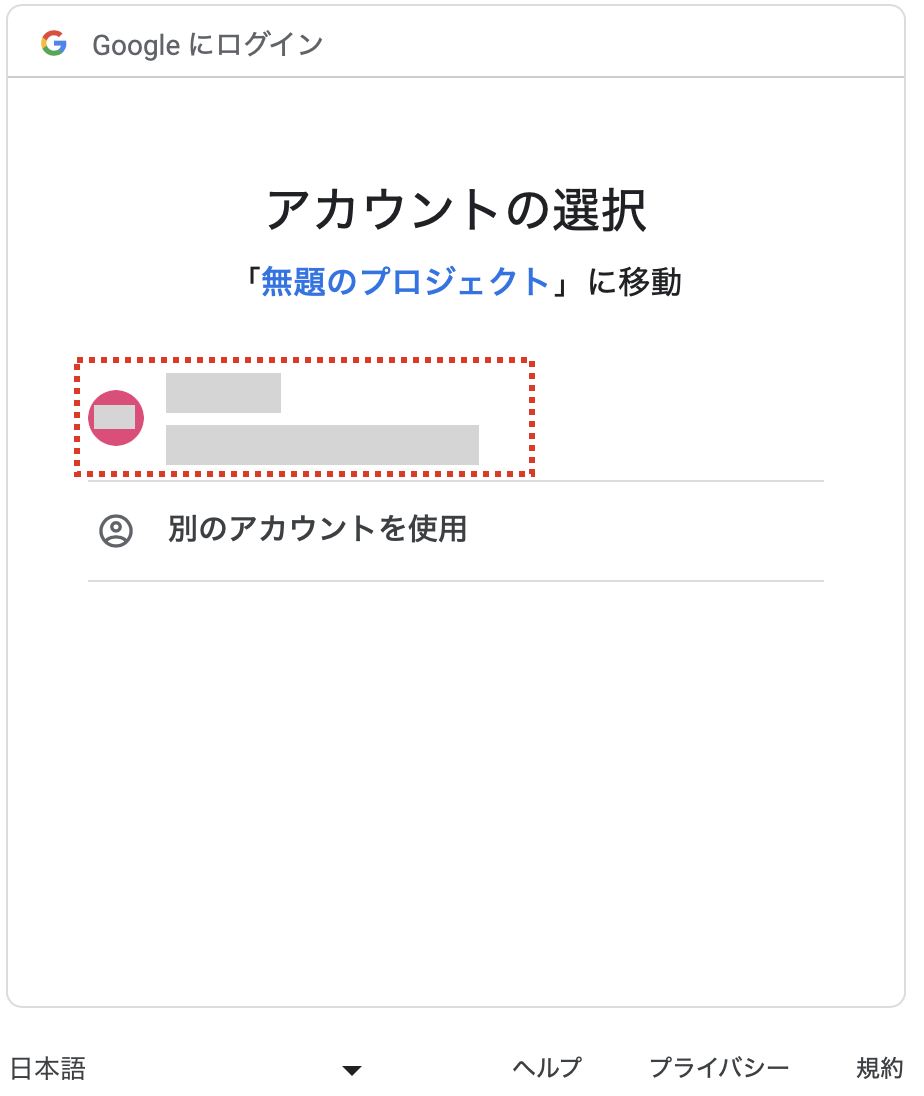Click the Google G logo in header
This screenshot has width=924, height=1096.
pyautogui.click(x=54, y=43)
